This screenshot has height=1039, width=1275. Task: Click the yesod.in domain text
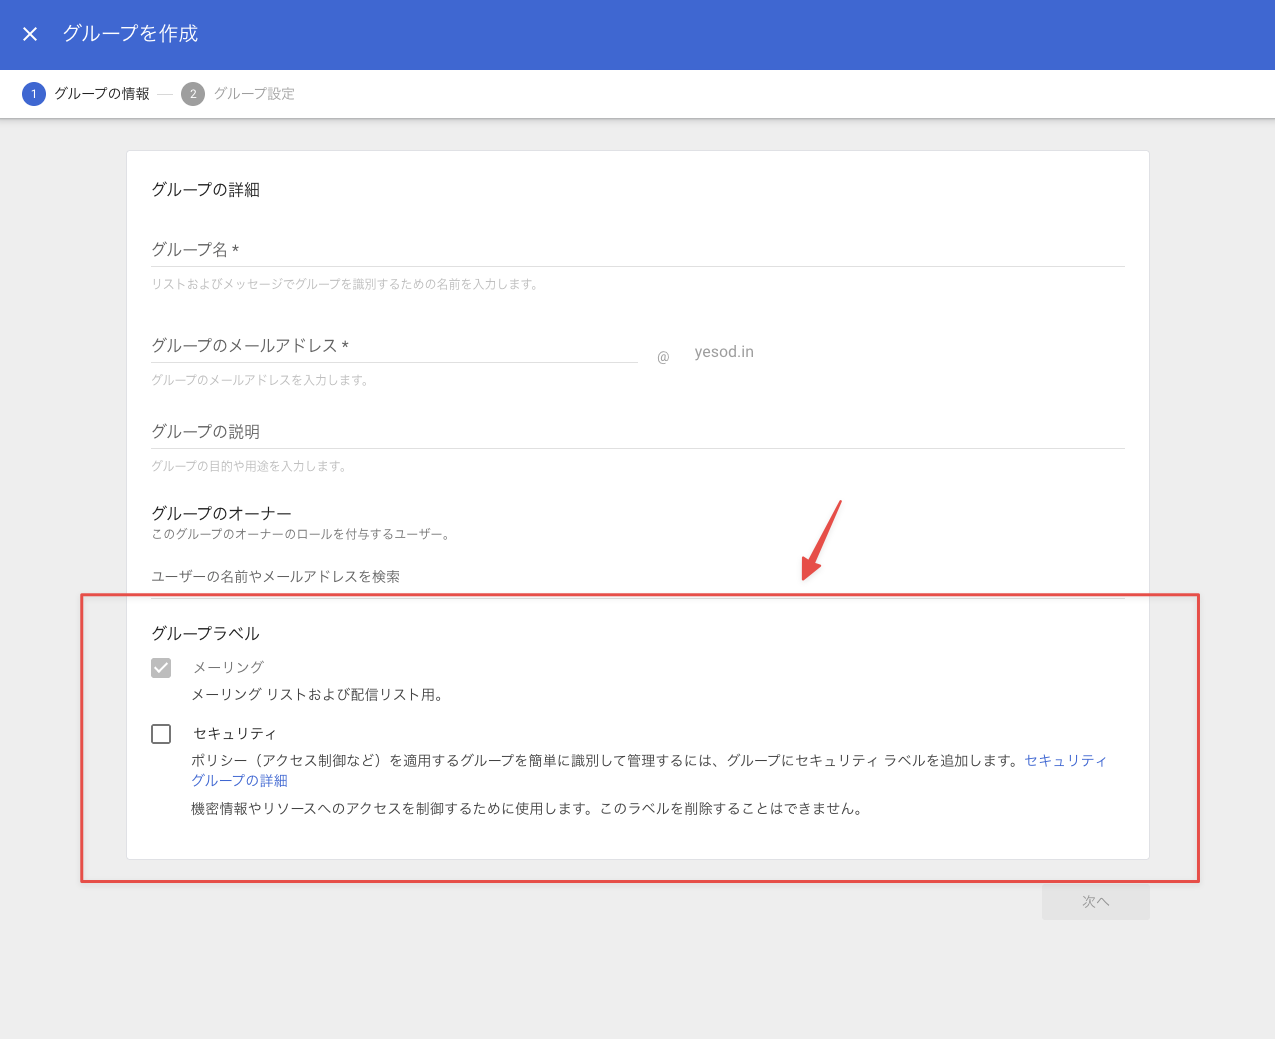coord(724,352)
